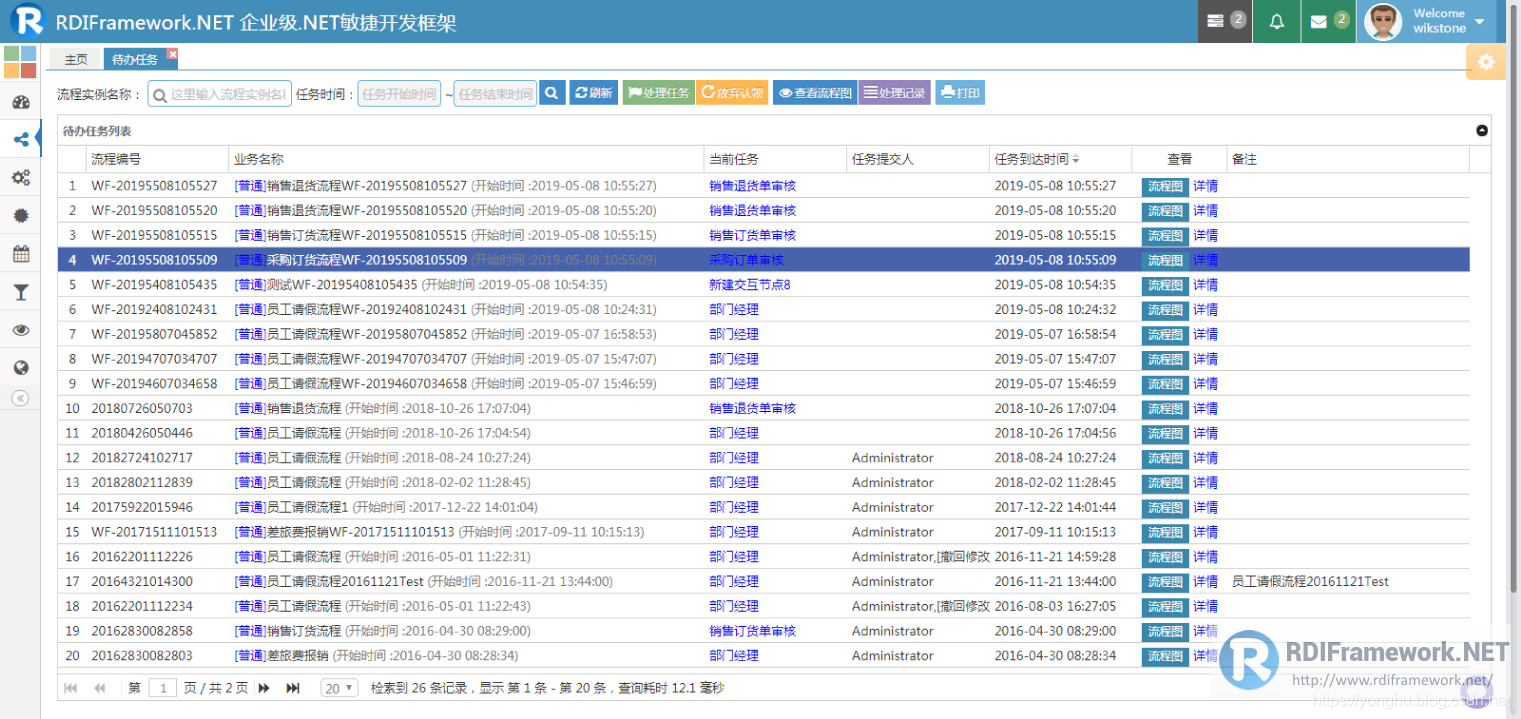This screenshot has width=1521, height=719.
Task: Click 员工请假流程20161121Test remark text
Action: pos(1310,581)
